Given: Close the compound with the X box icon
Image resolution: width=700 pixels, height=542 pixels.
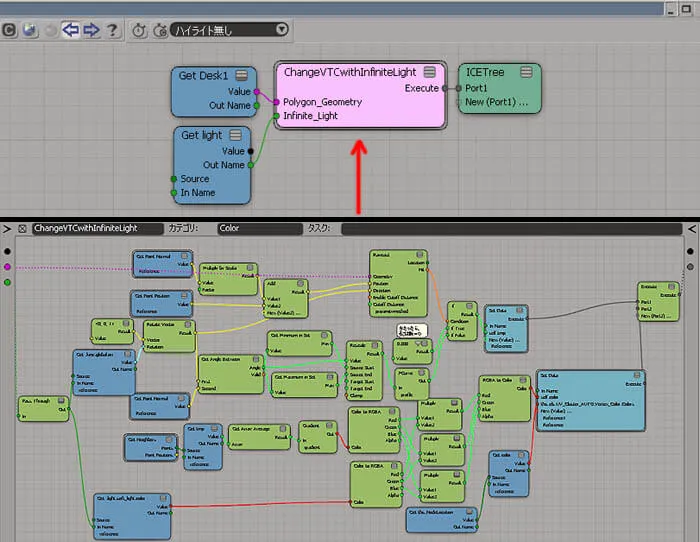Looking at the screenshot, I should click(22, 229).
